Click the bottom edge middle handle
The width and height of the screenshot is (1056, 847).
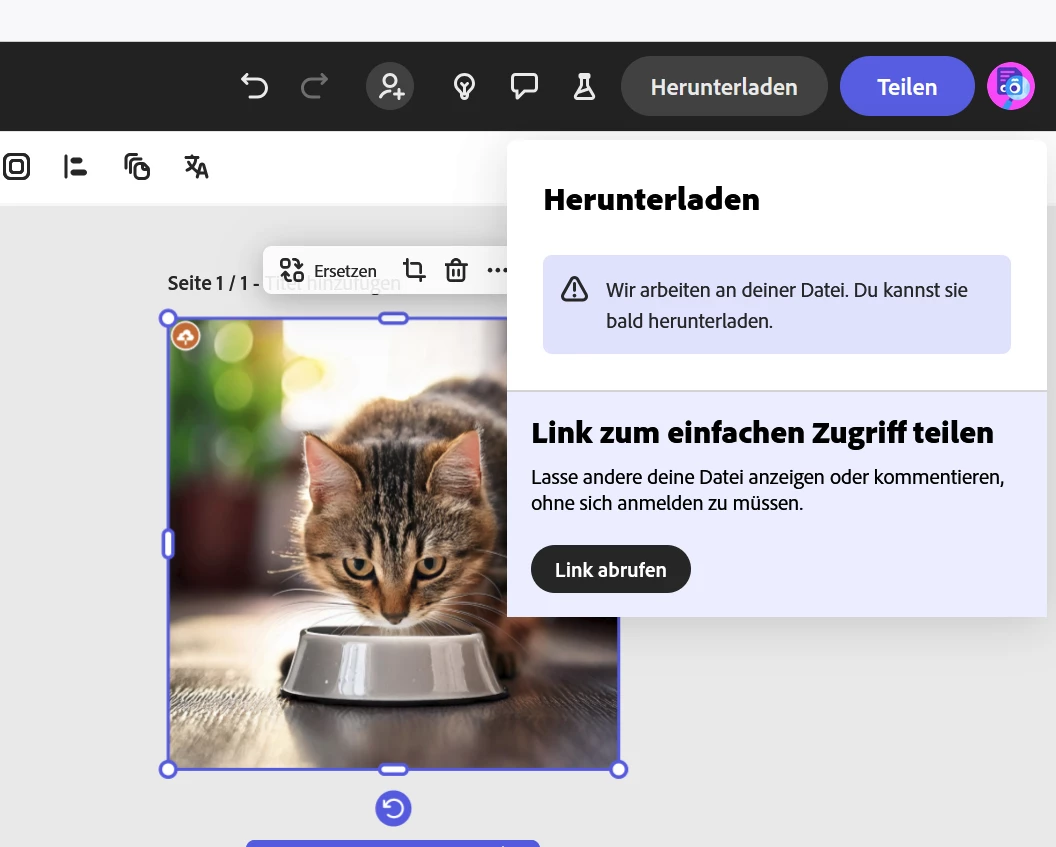point(393,770)
